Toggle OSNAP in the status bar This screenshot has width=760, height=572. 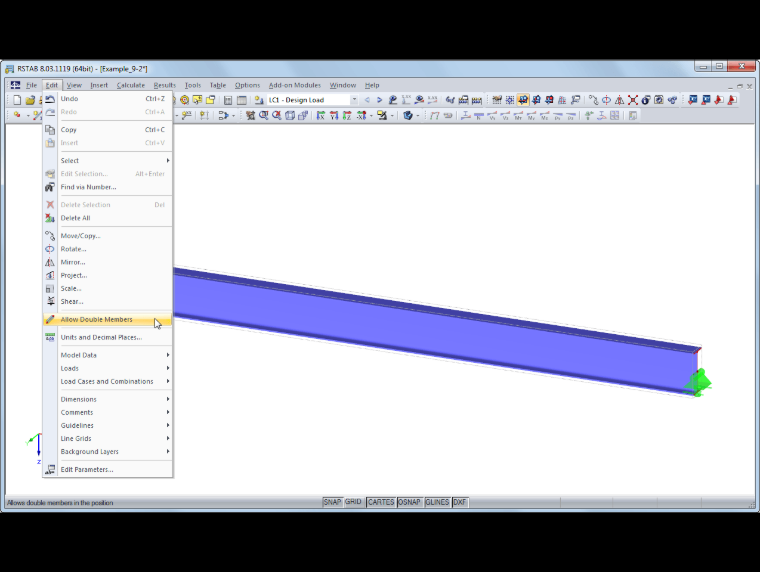pos(409,502)
